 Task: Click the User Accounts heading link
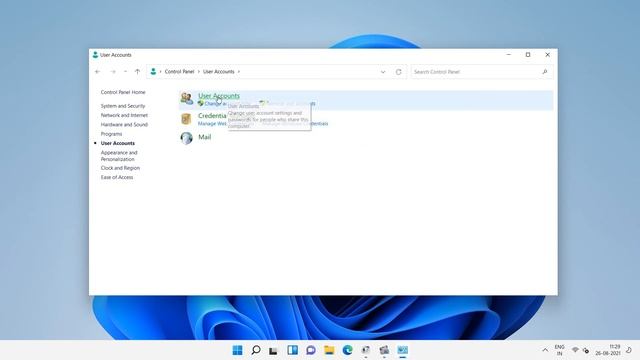pyautogui.click(x=219, y=96)
